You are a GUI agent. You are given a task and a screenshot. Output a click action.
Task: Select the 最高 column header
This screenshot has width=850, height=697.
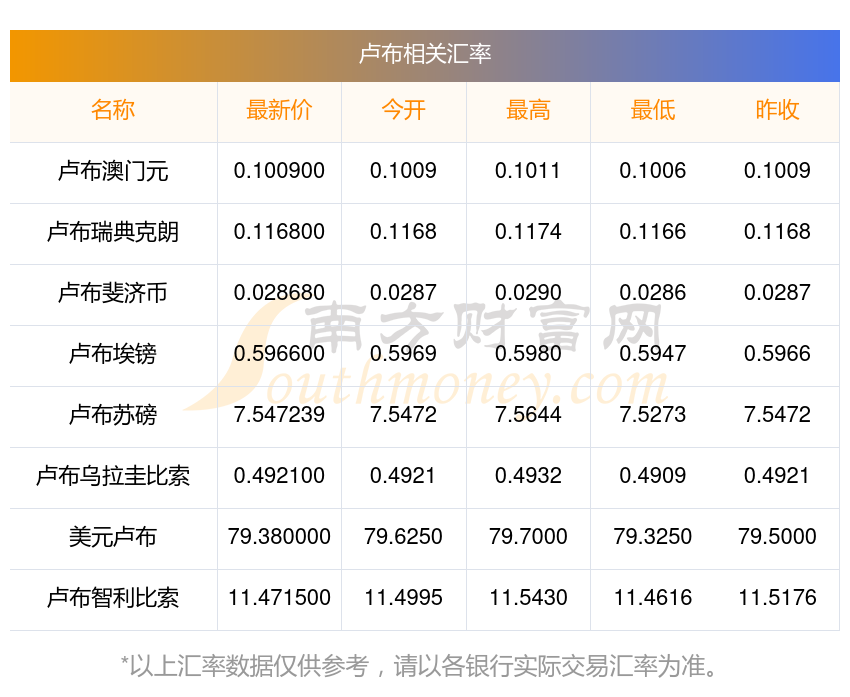tap(528, 111)
